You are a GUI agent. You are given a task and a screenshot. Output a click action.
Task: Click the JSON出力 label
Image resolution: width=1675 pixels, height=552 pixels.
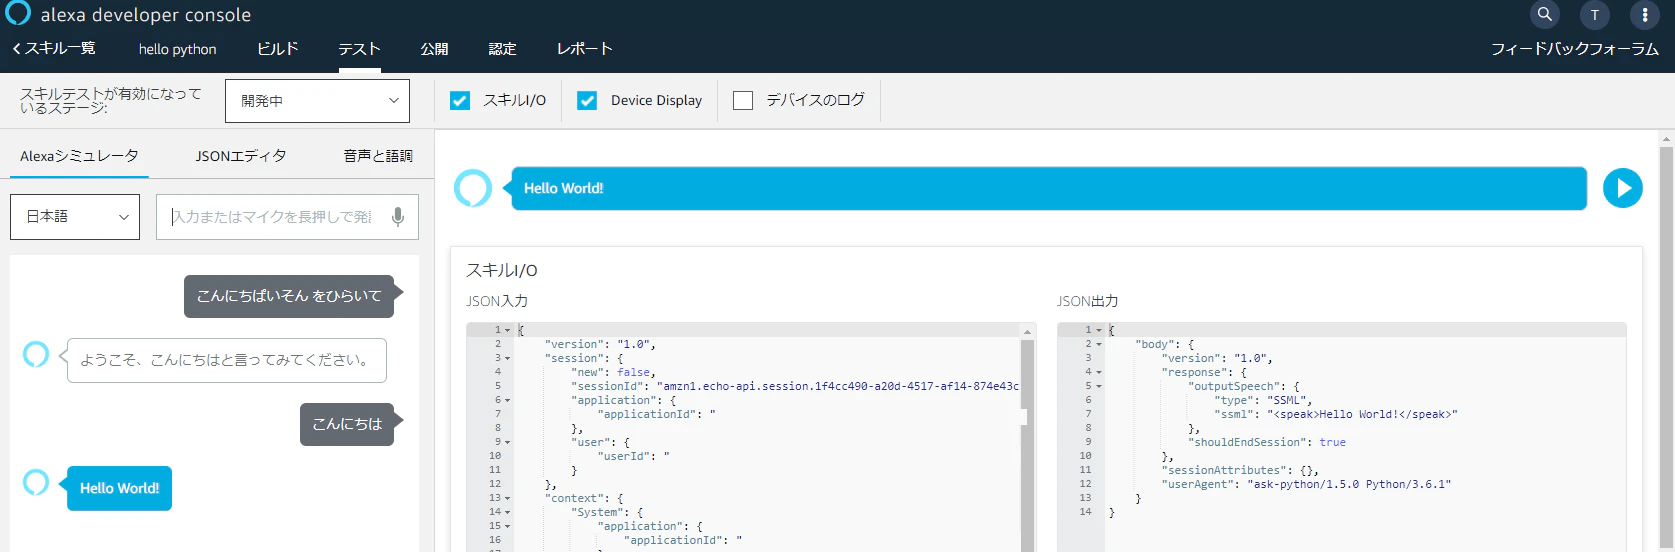coord(1087,301)
